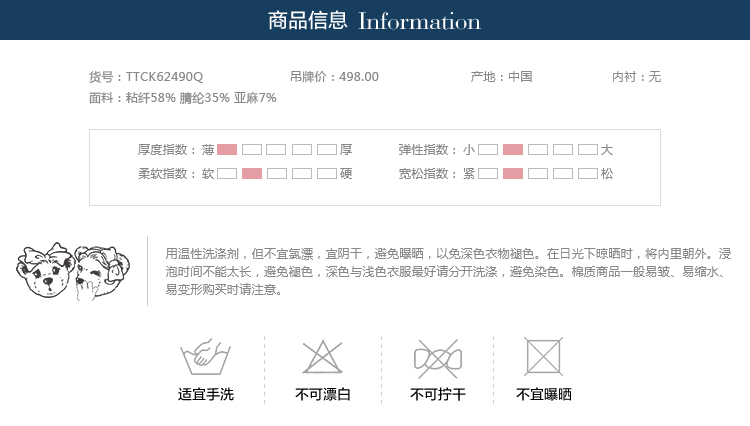The height and width of the screenshot is (426, 750).
Task: Click the 适宜手洗 label
Action: (x=206, y=395)
